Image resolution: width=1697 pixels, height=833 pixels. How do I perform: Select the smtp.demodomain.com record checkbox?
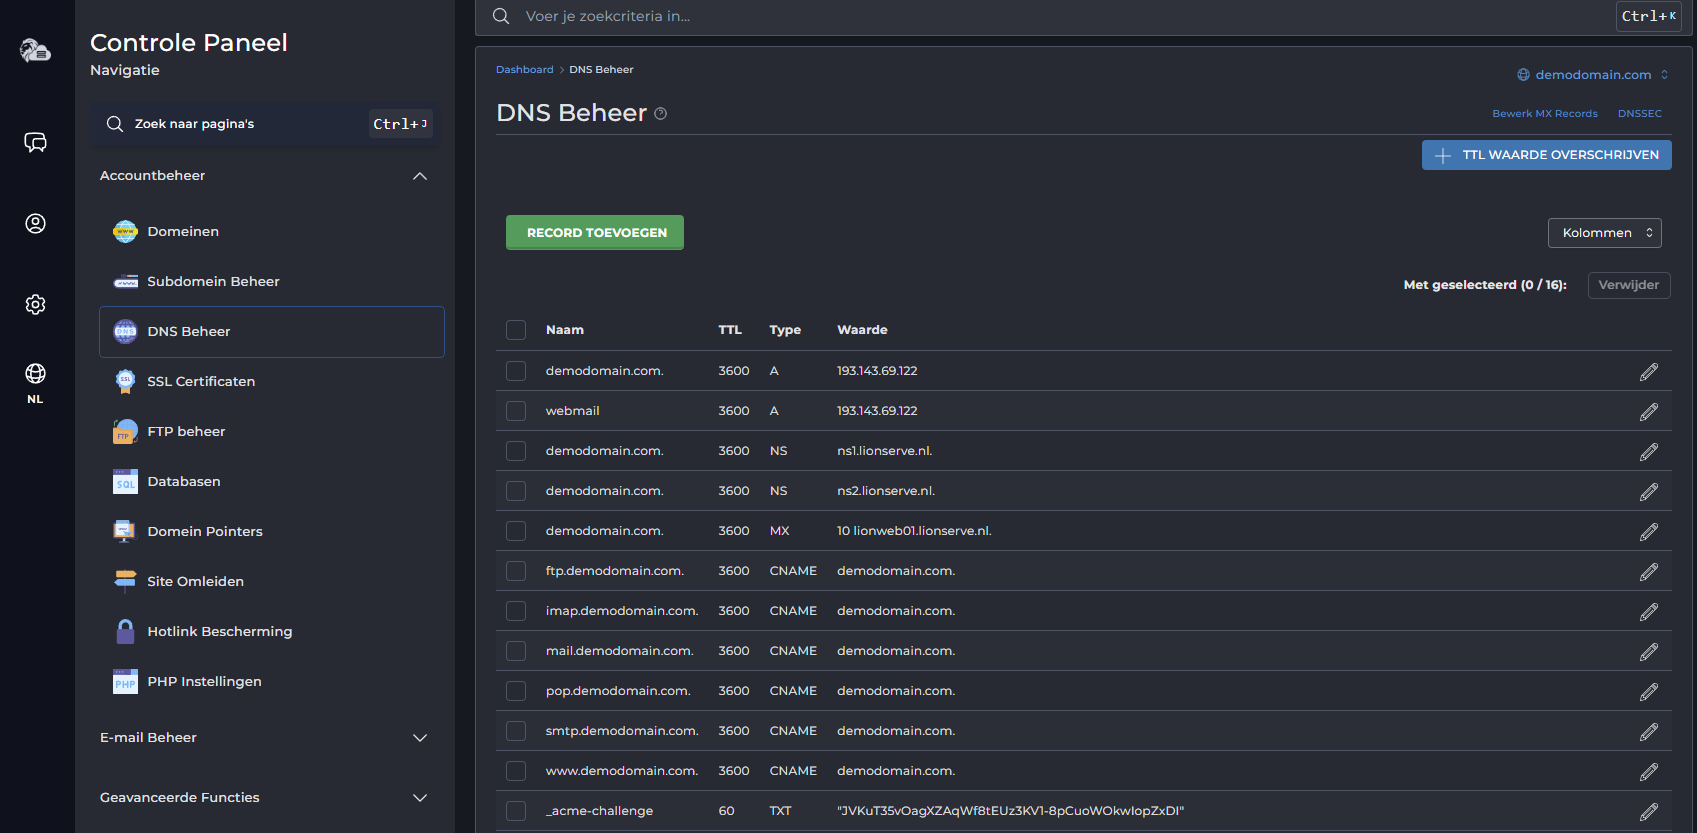click(x=516, y=731)
